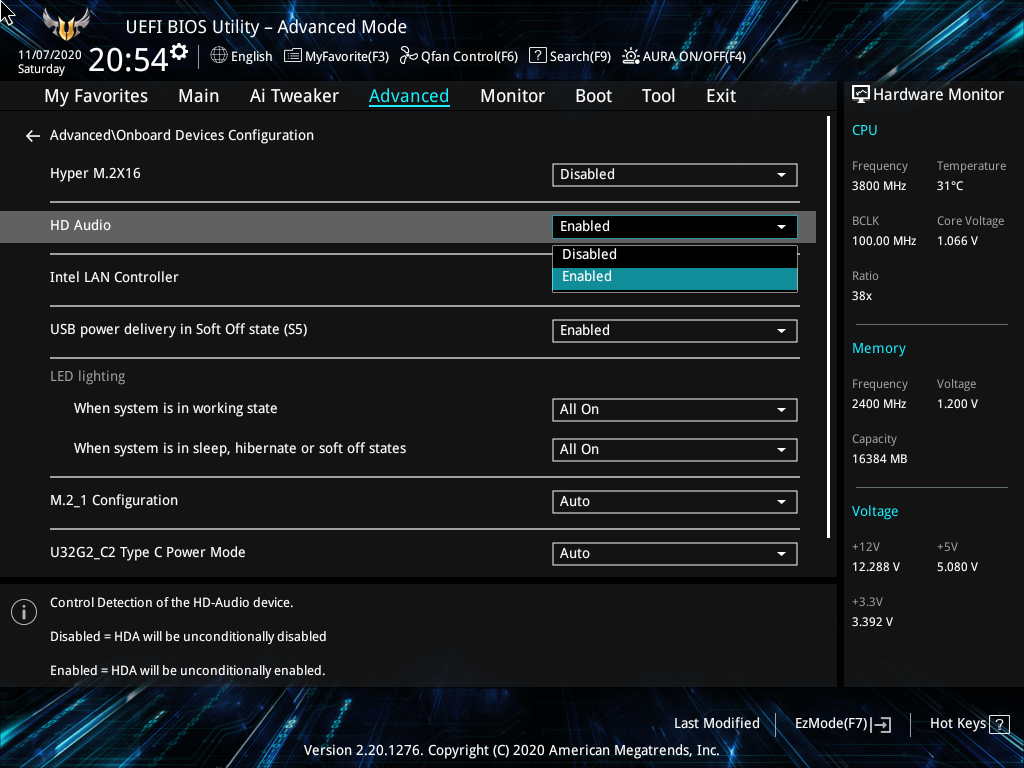Click the 31°C temperature value
This screenshot has height=768, width=1024.
(950, 186)
